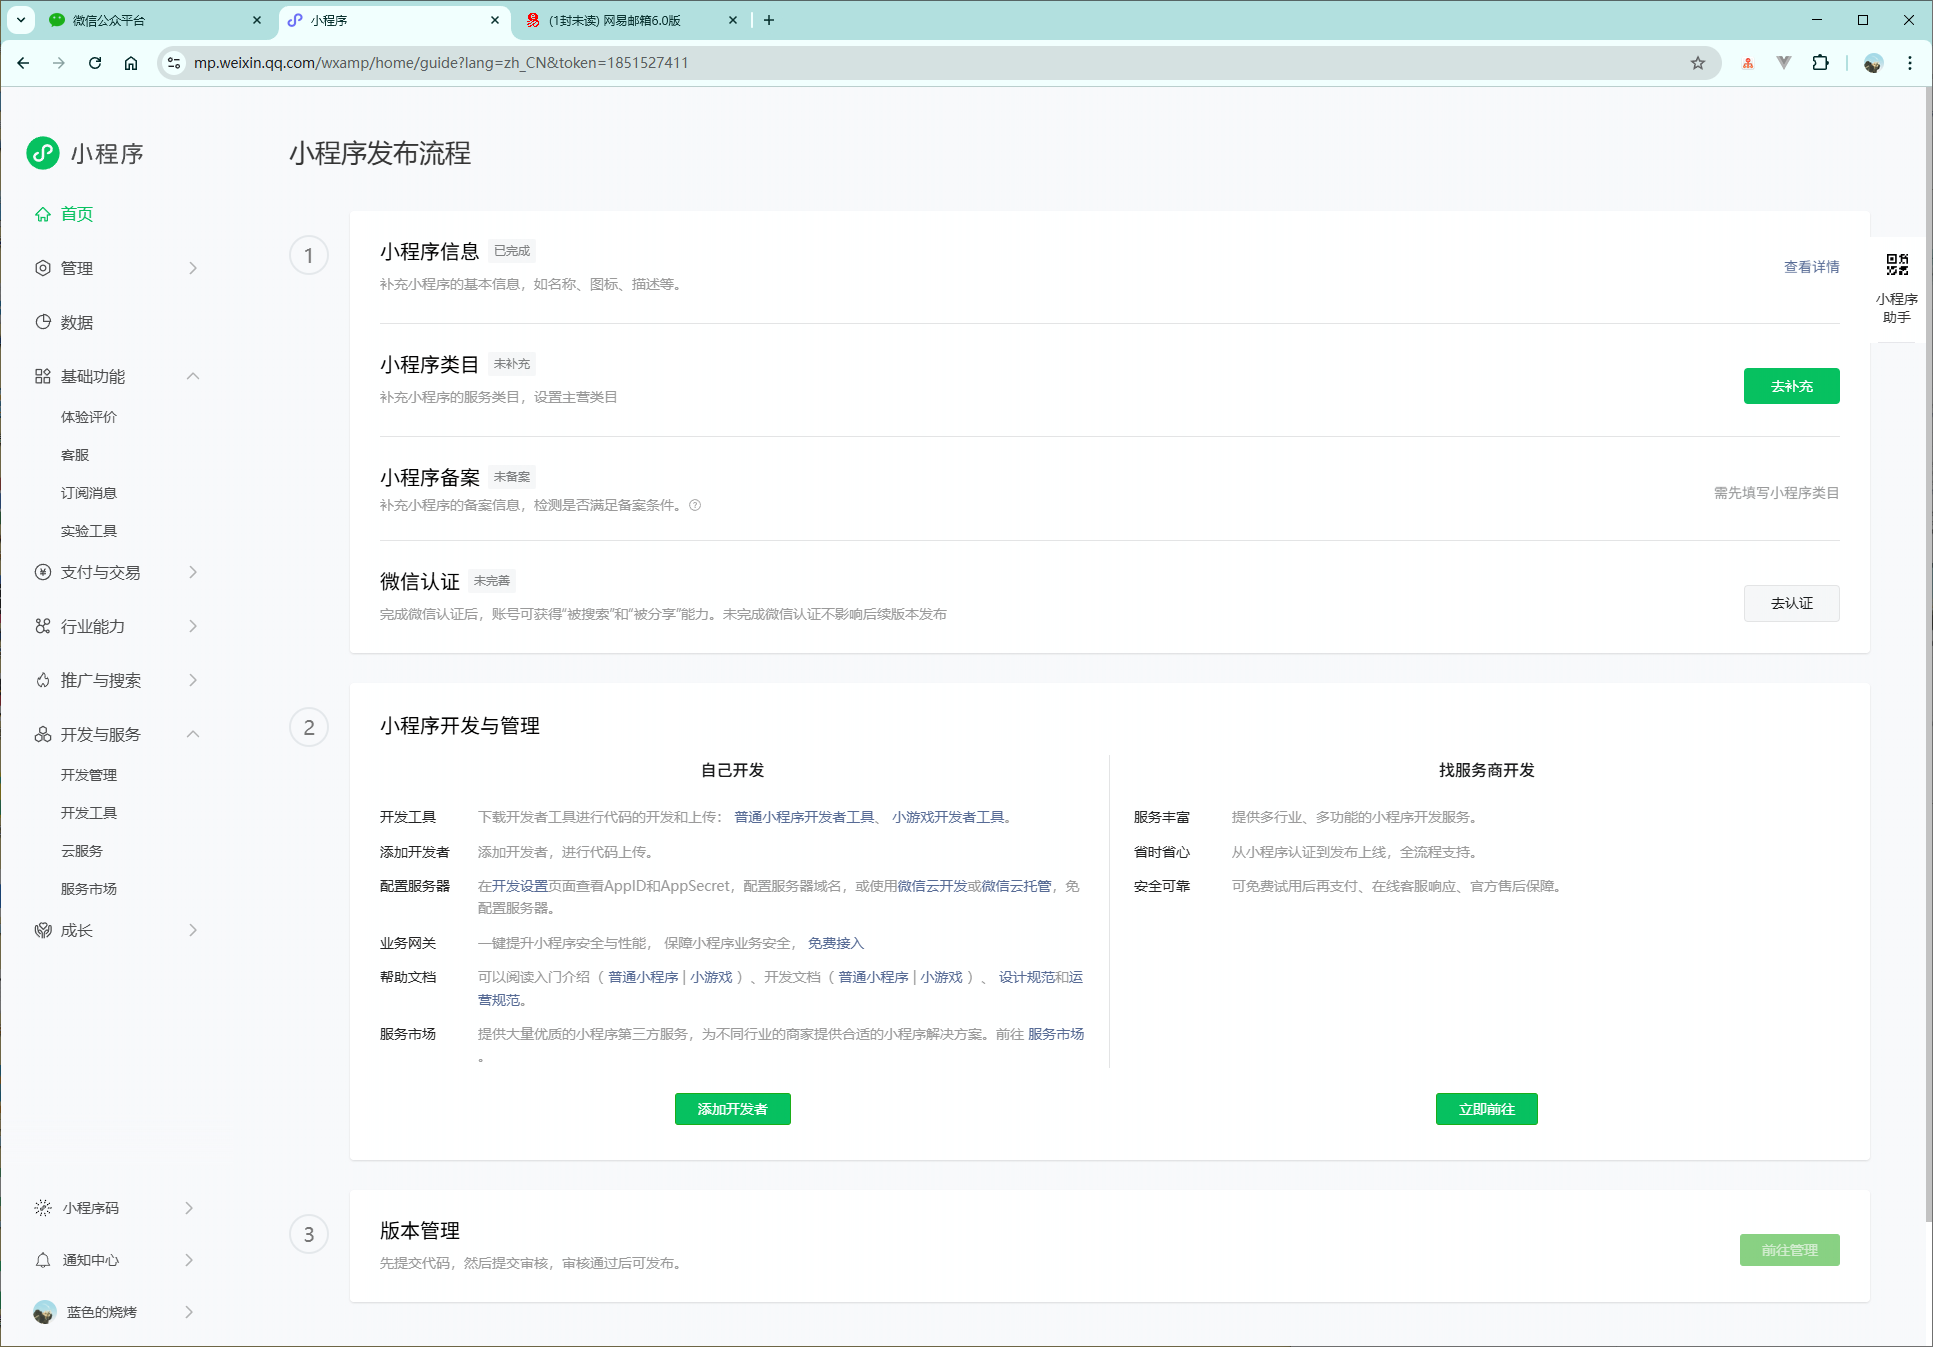Click the 蓝色的烧烤 account avatar

click(44, 1312)
